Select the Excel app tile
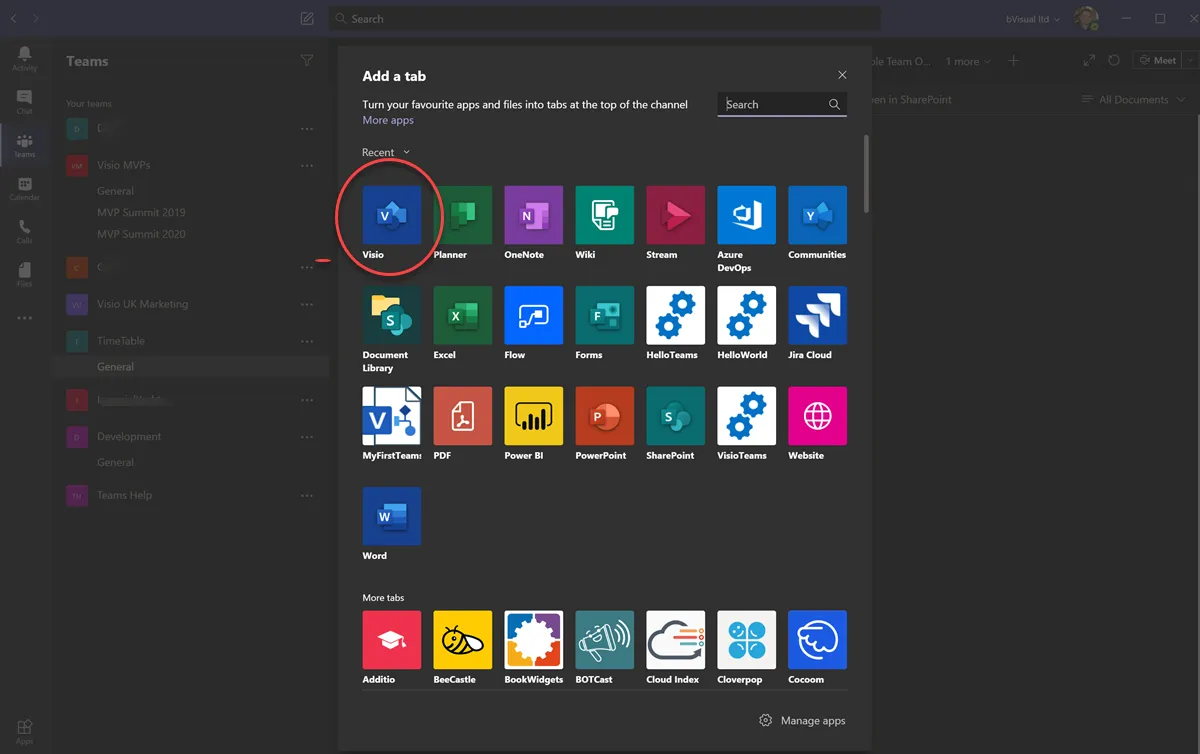 (462, 316)
